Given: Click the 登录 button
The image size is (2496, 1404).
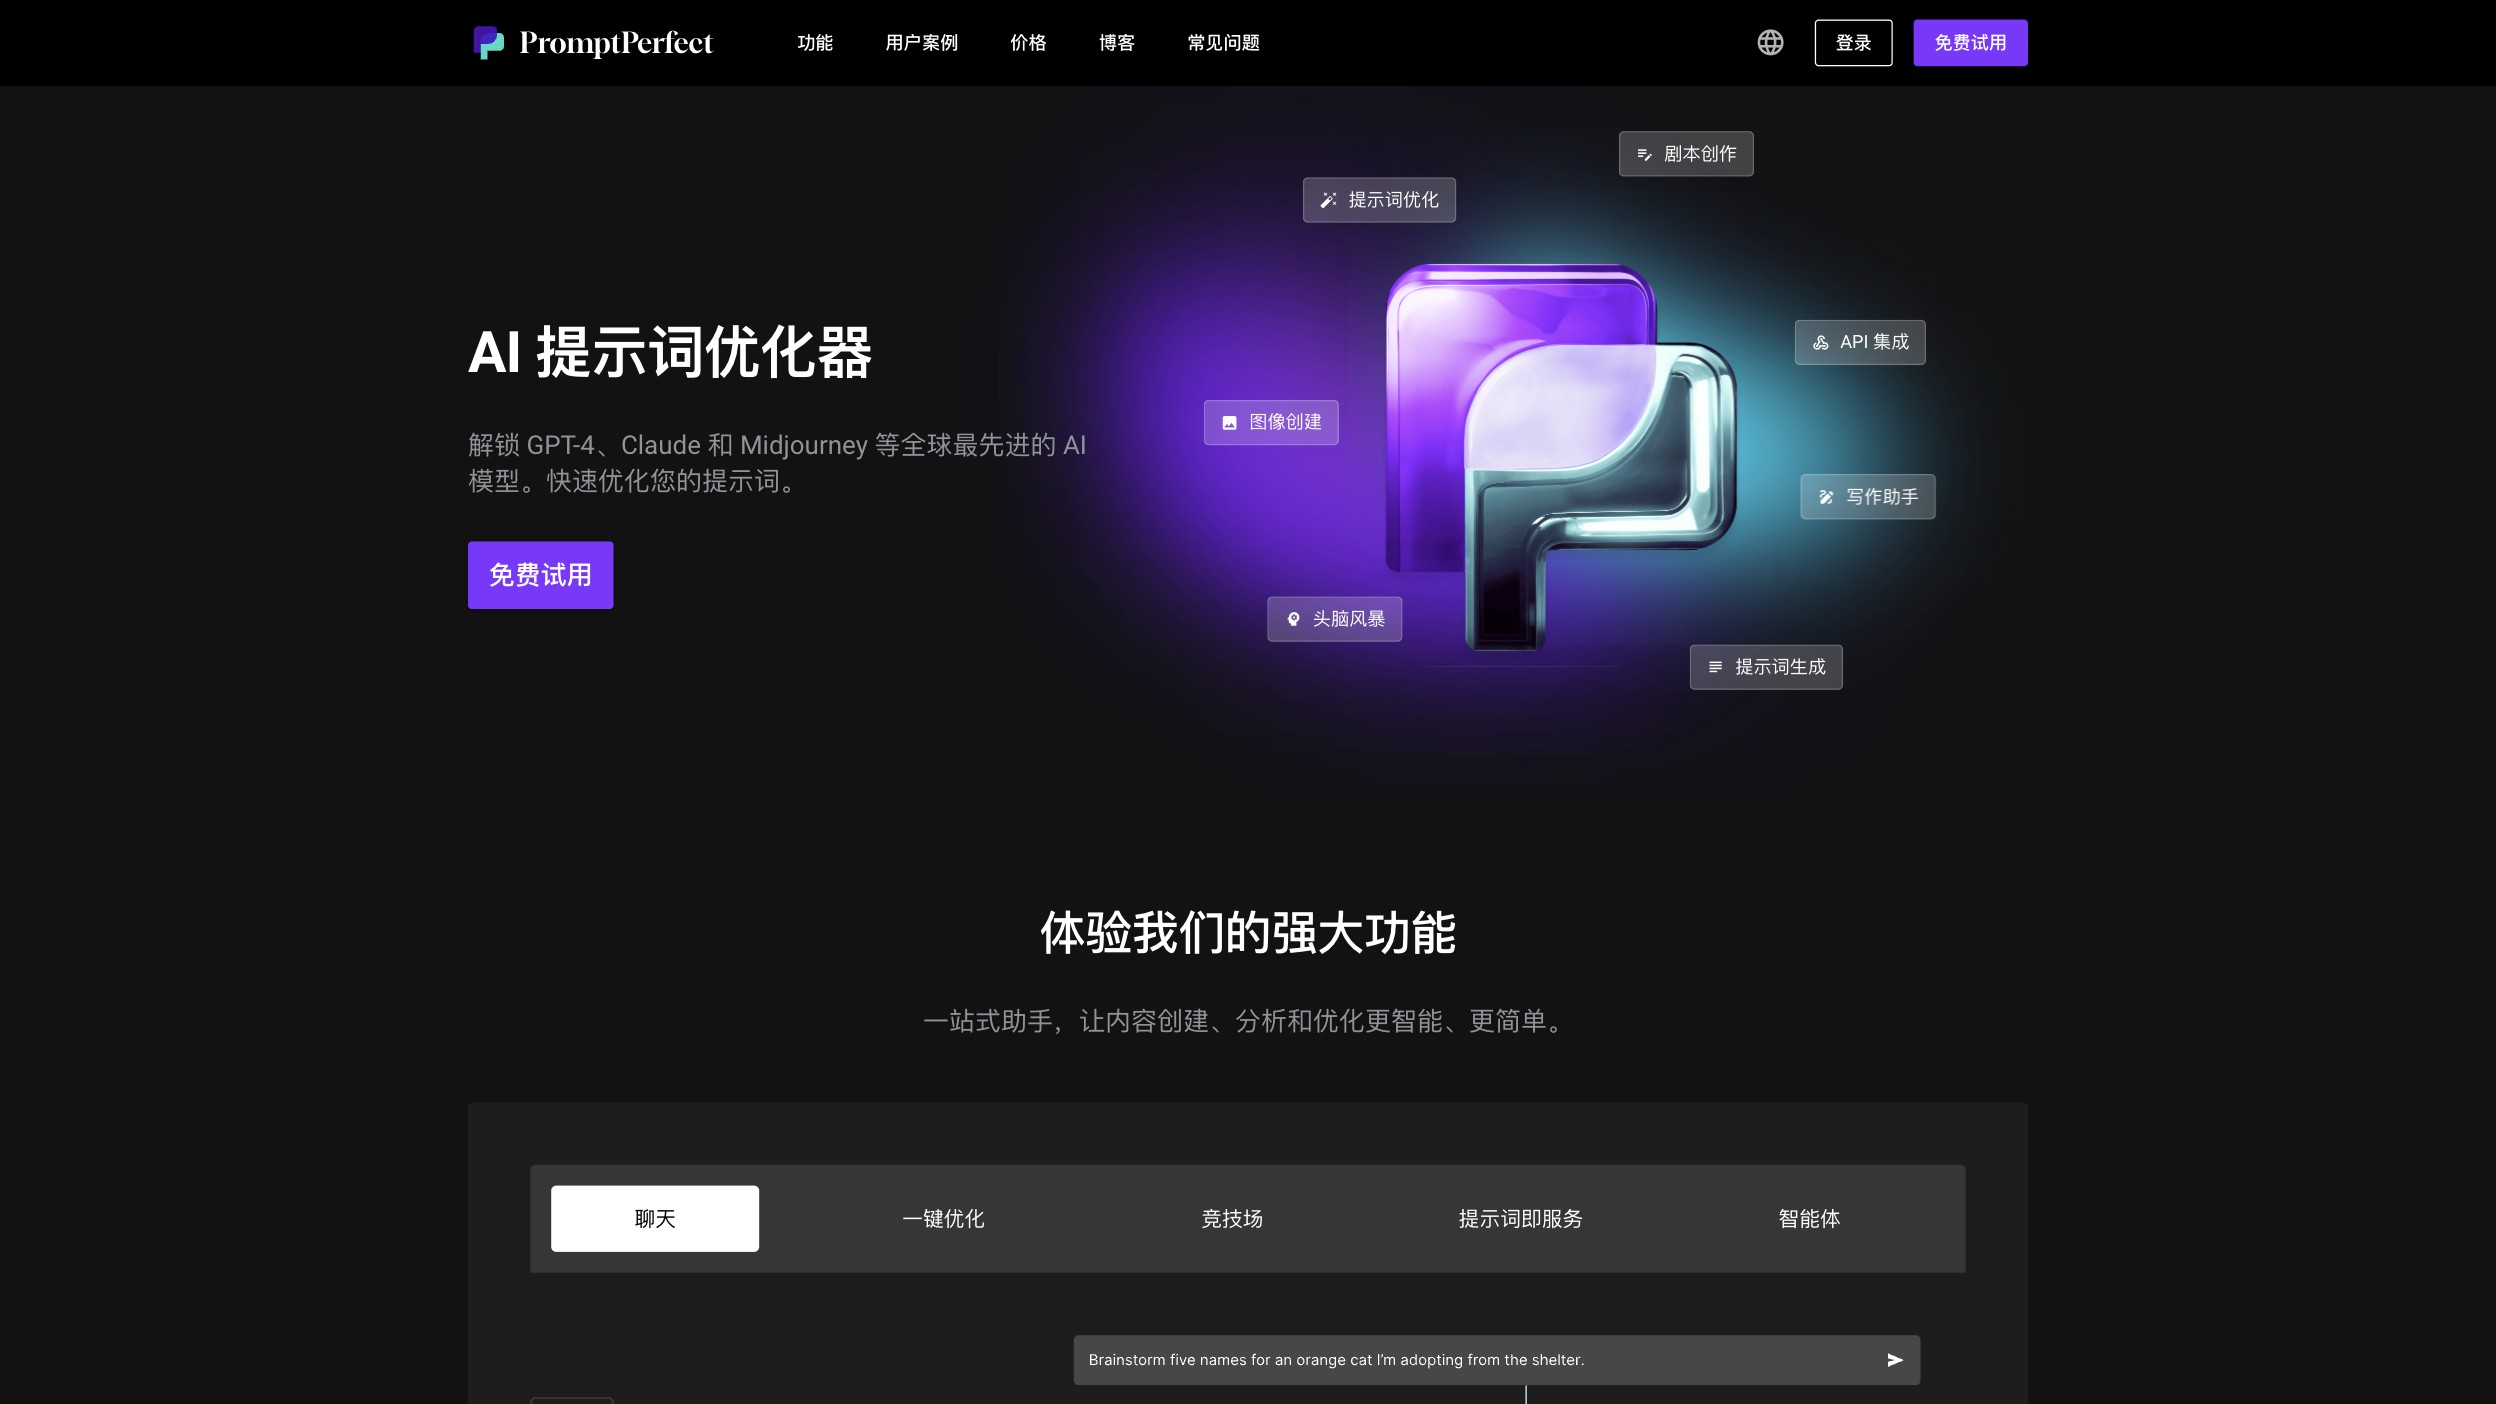Looking at the screenshot, I should pos(1853,42).
